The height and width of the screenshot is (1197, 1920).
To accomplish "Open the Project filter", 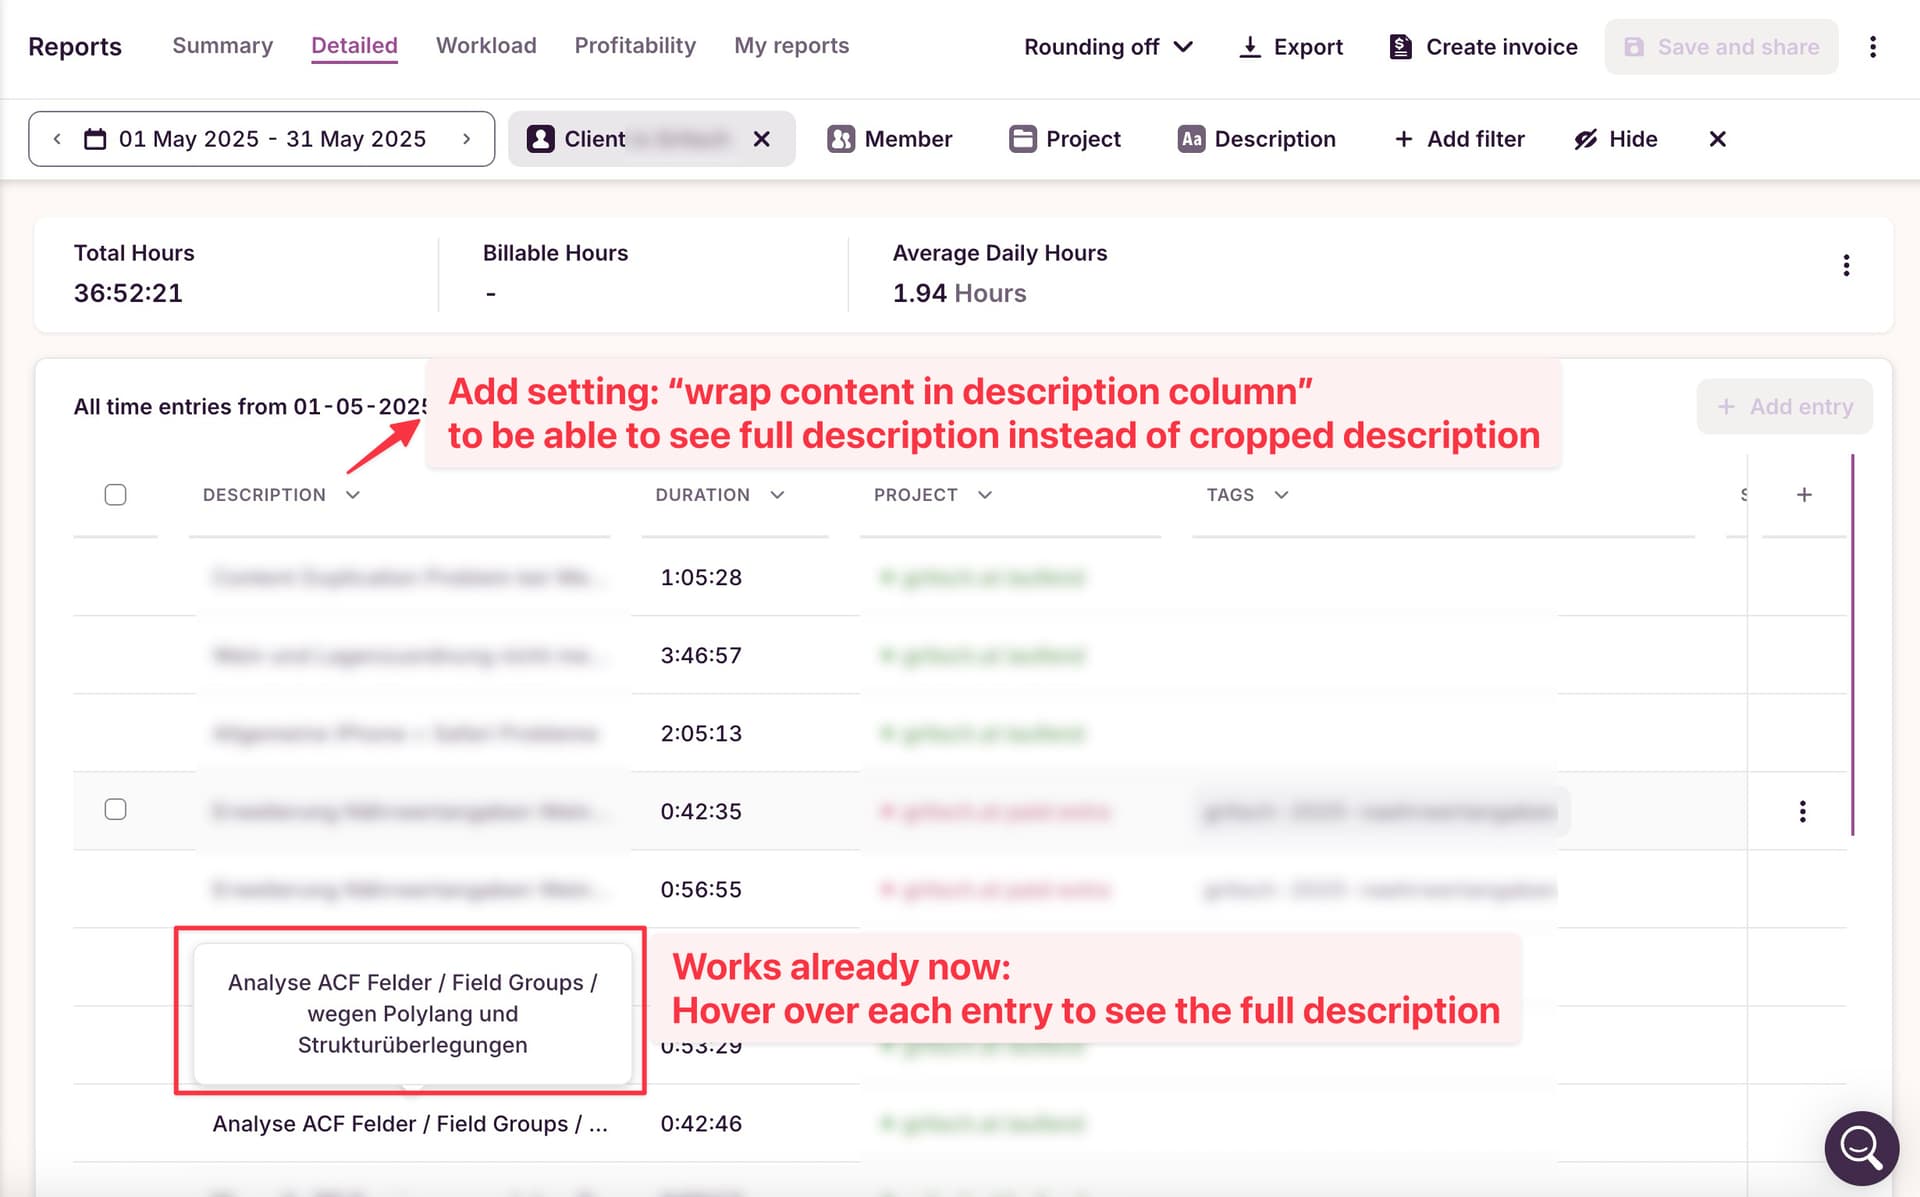I will [1065, 139].
